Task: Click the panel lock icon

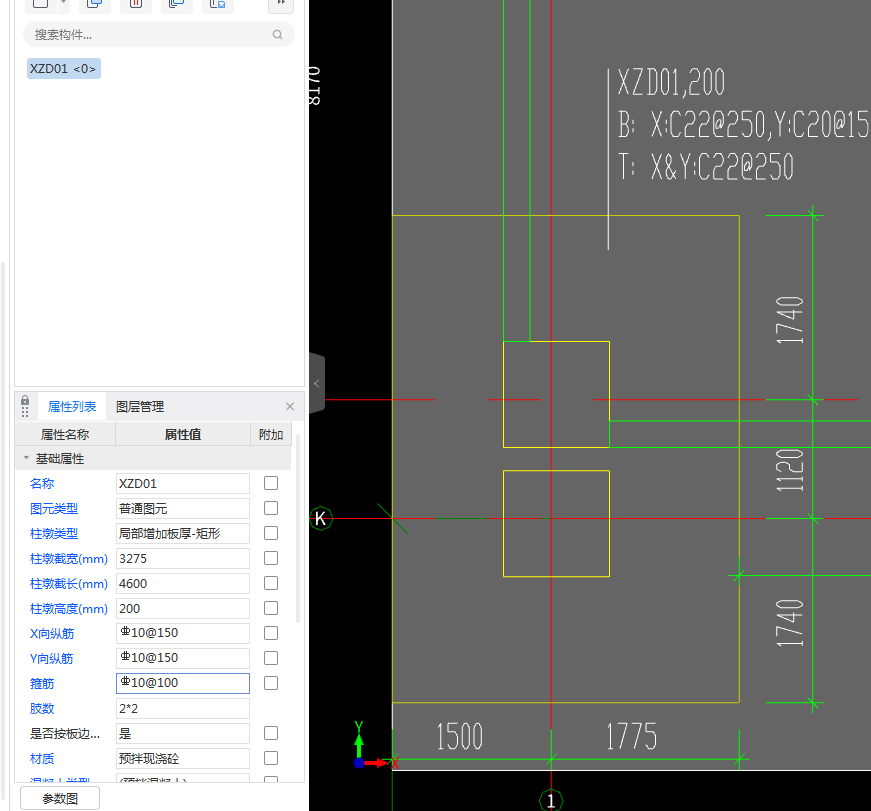Action: (25, 406)
